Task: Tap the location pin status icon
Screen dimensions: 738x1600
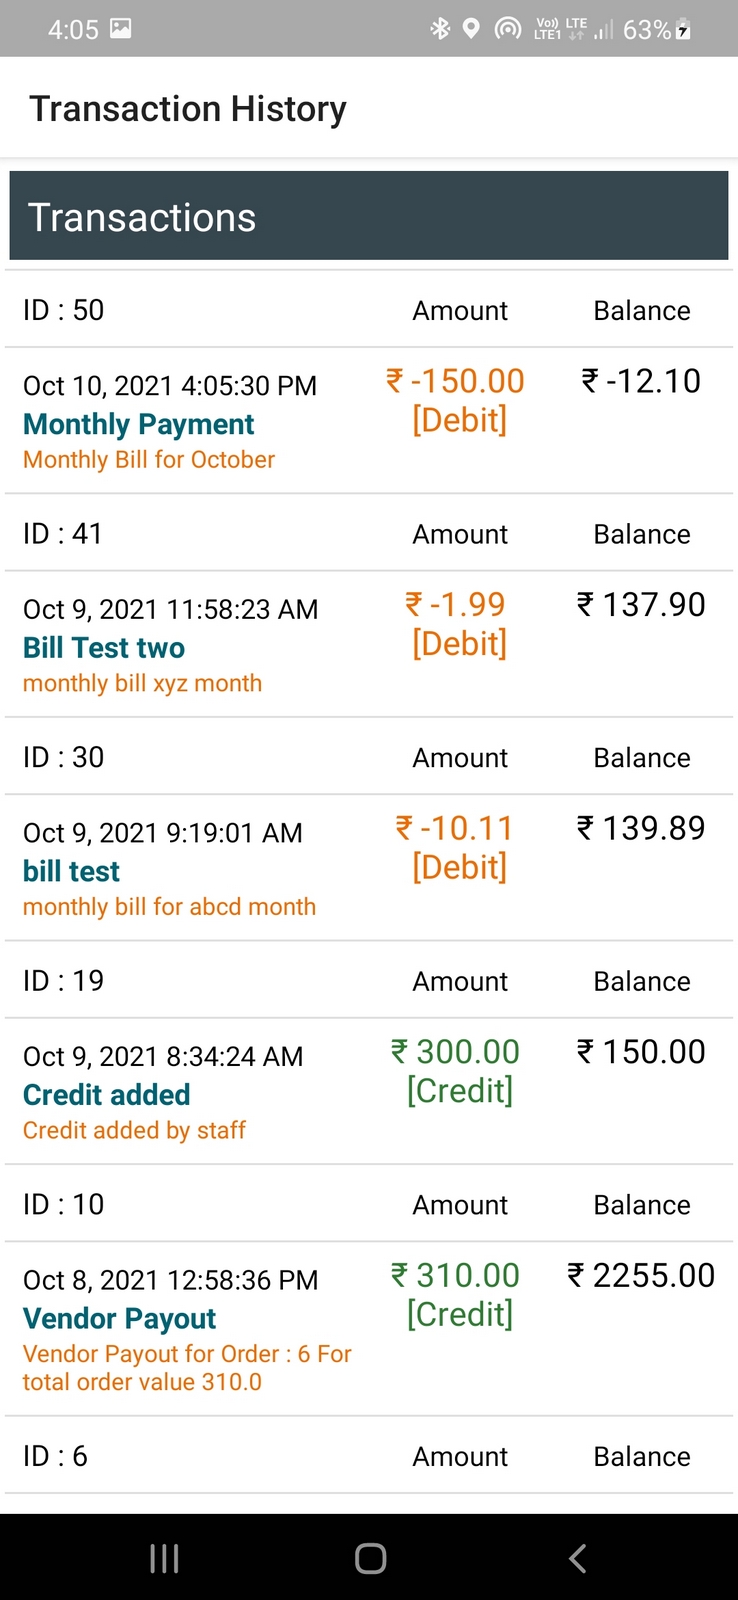Action: point(471,29)
